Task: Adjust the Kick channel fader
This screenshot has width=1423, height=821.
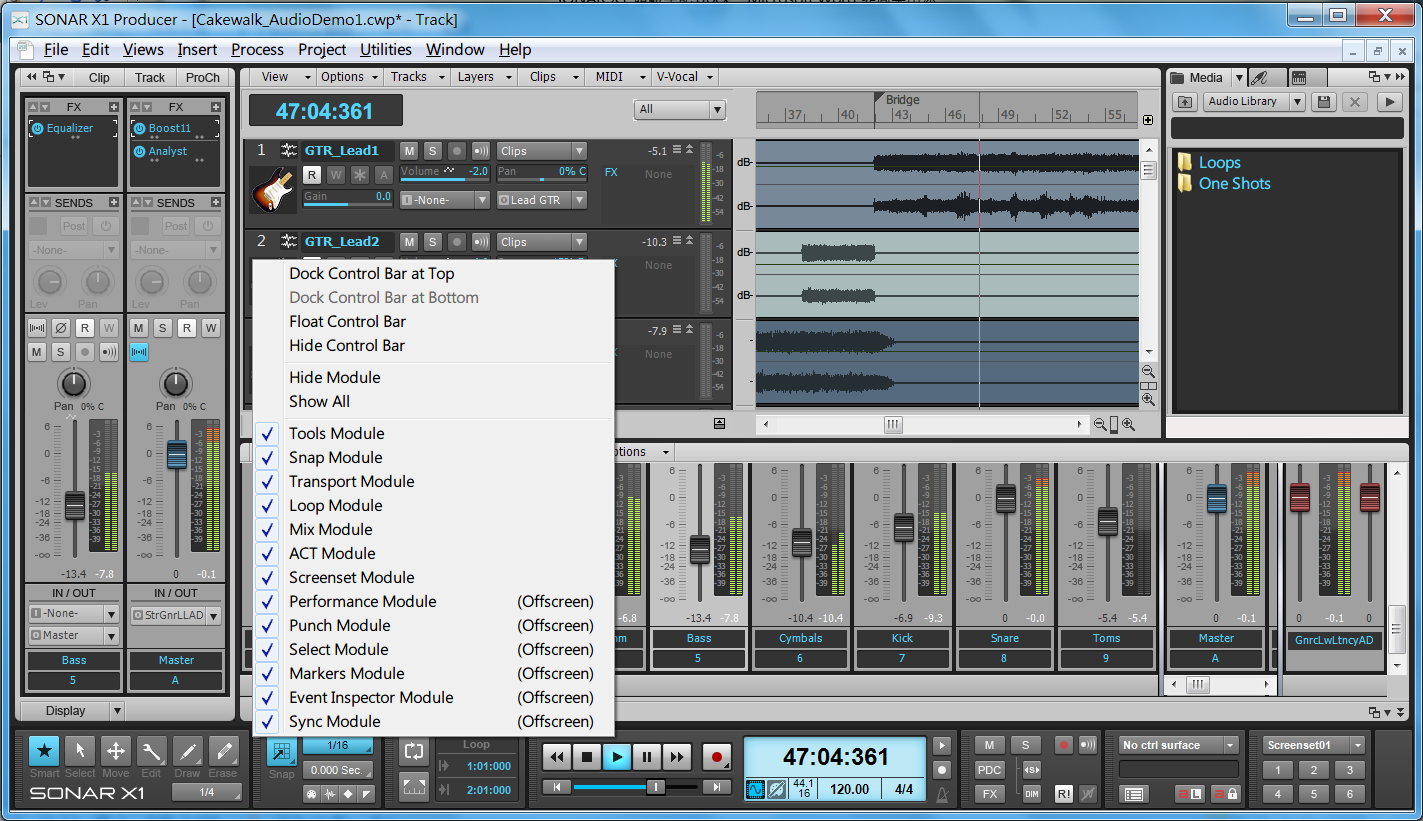Action: tap(904, 527)
